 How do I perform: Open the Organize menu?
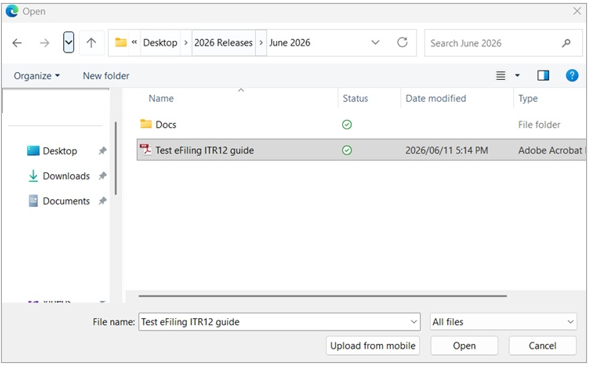coord(37,76)
